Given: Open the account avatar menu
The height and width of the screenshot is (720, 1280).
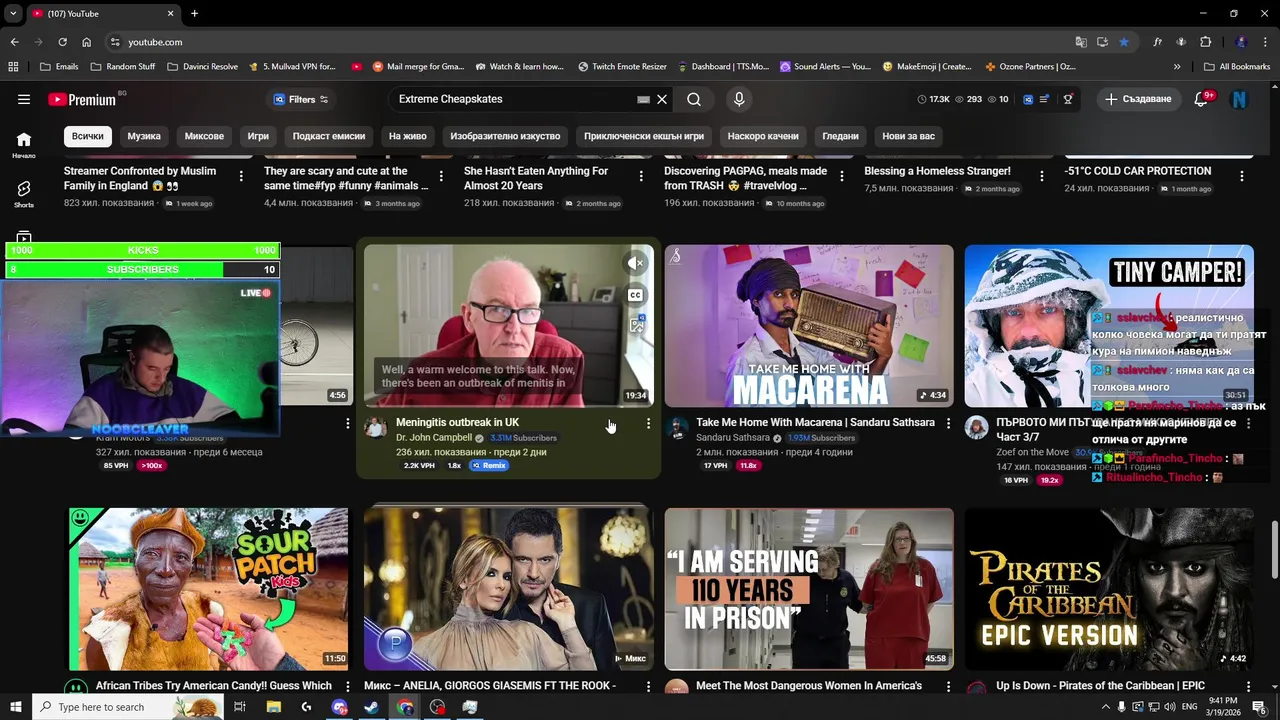Looking at the screenshot, I should point(1240,99).
